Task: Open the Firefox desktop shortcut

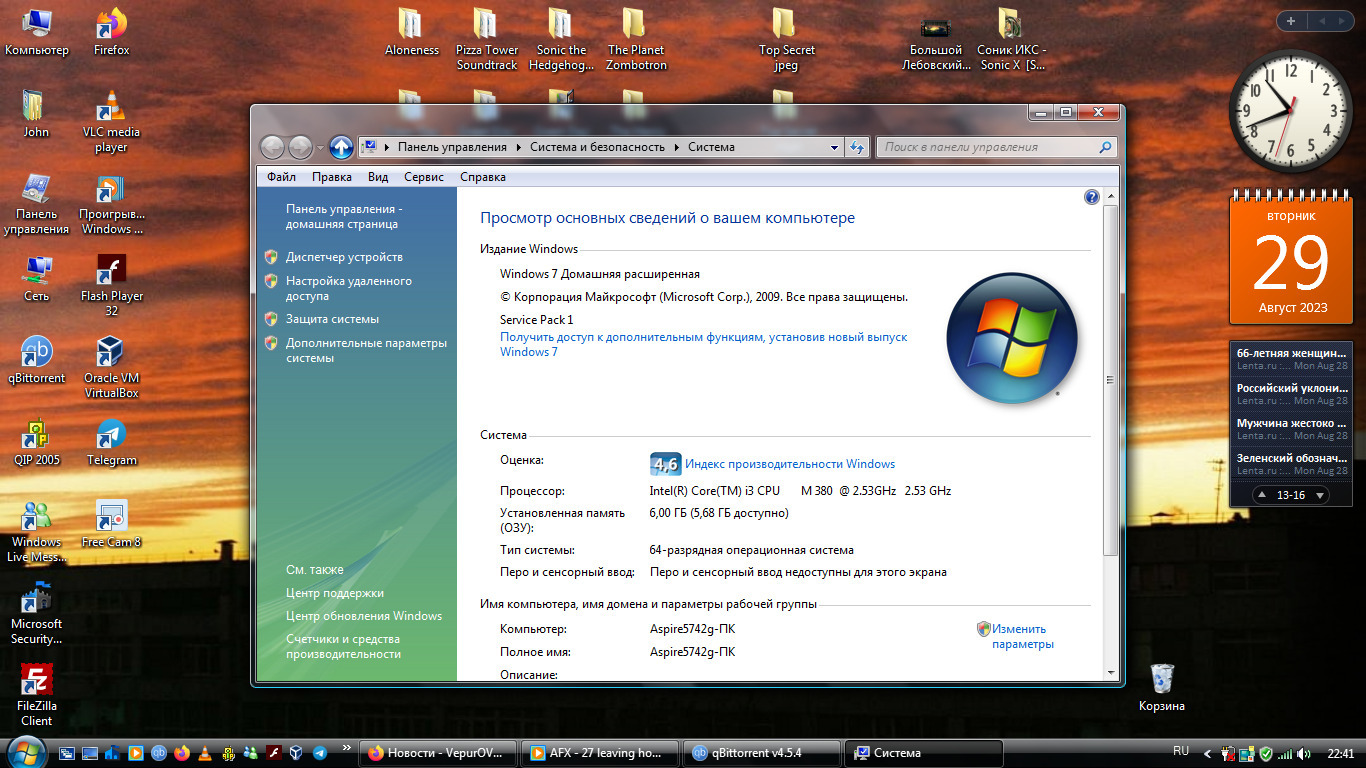Action: pos(111,27)
